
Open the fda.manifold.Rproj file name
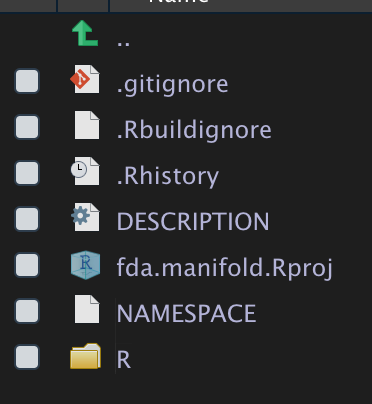225,269
